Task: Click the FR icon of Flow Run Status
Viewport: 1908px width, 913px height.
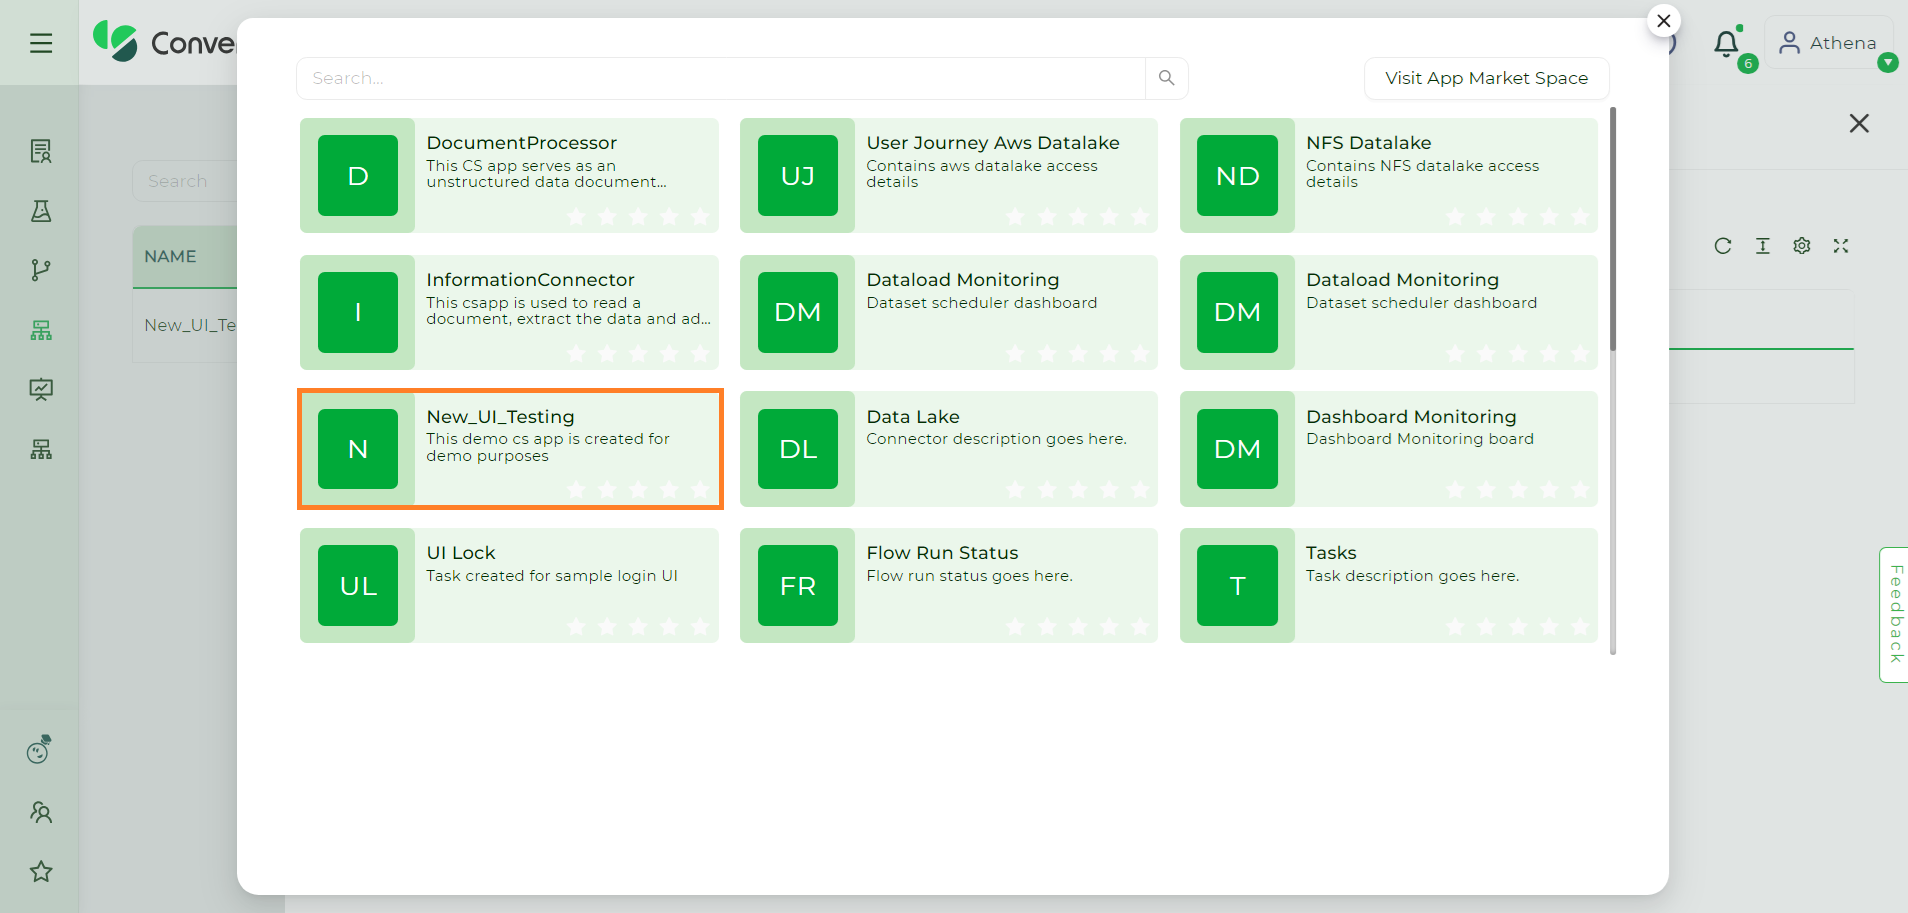Action: point(798,586)
